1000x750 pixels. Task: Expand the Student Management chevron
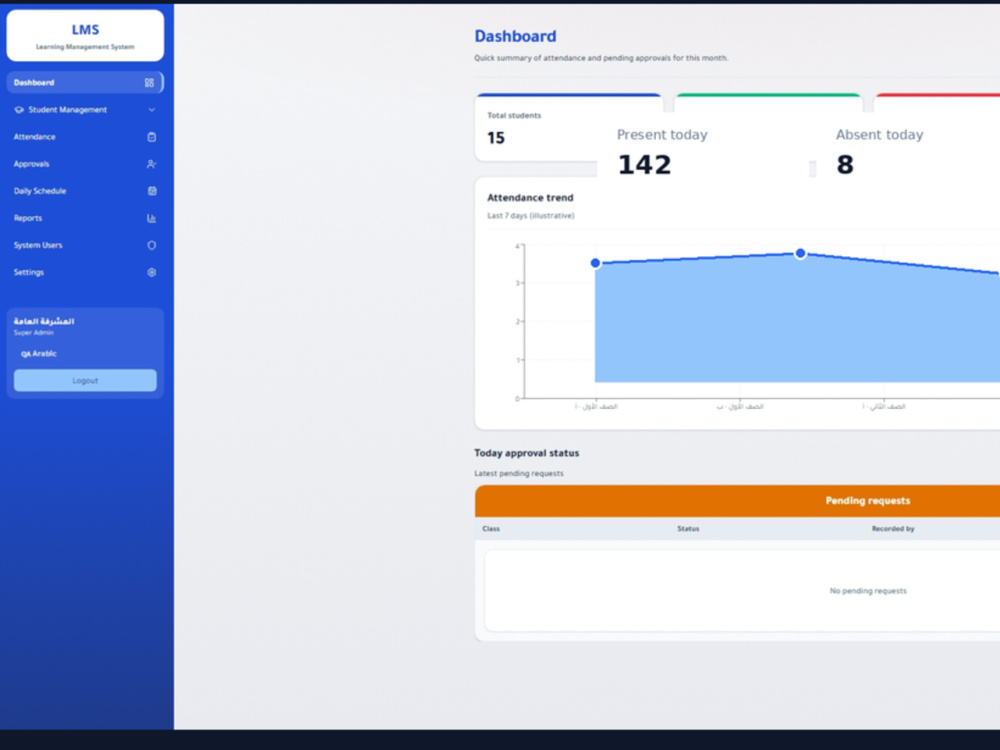(152, 110)
